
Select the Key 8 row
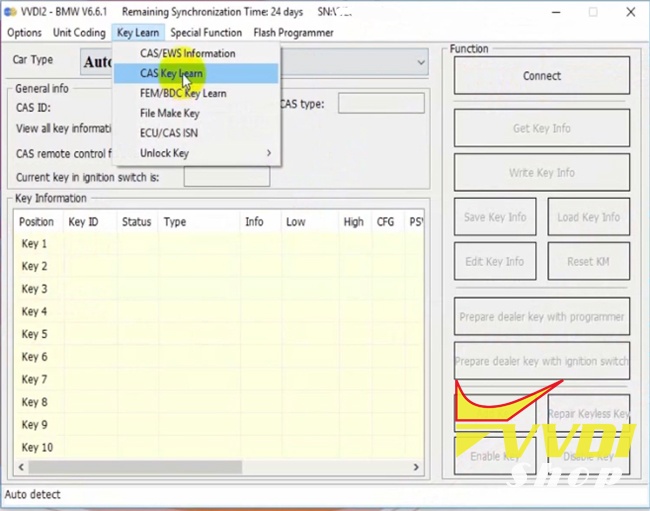[219, 402]
